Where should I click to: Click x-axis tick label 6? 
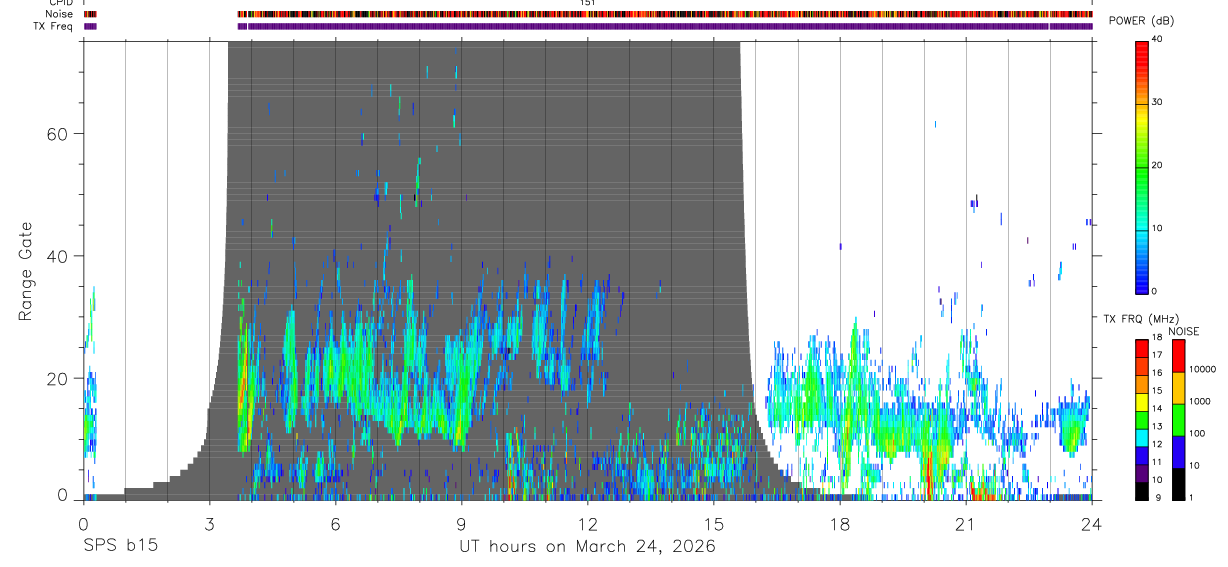point(335,523)
